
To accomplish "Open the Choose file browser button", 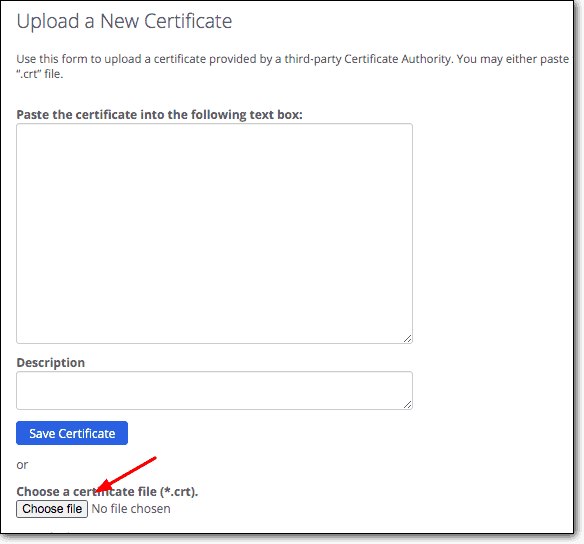I will point(52,509).
